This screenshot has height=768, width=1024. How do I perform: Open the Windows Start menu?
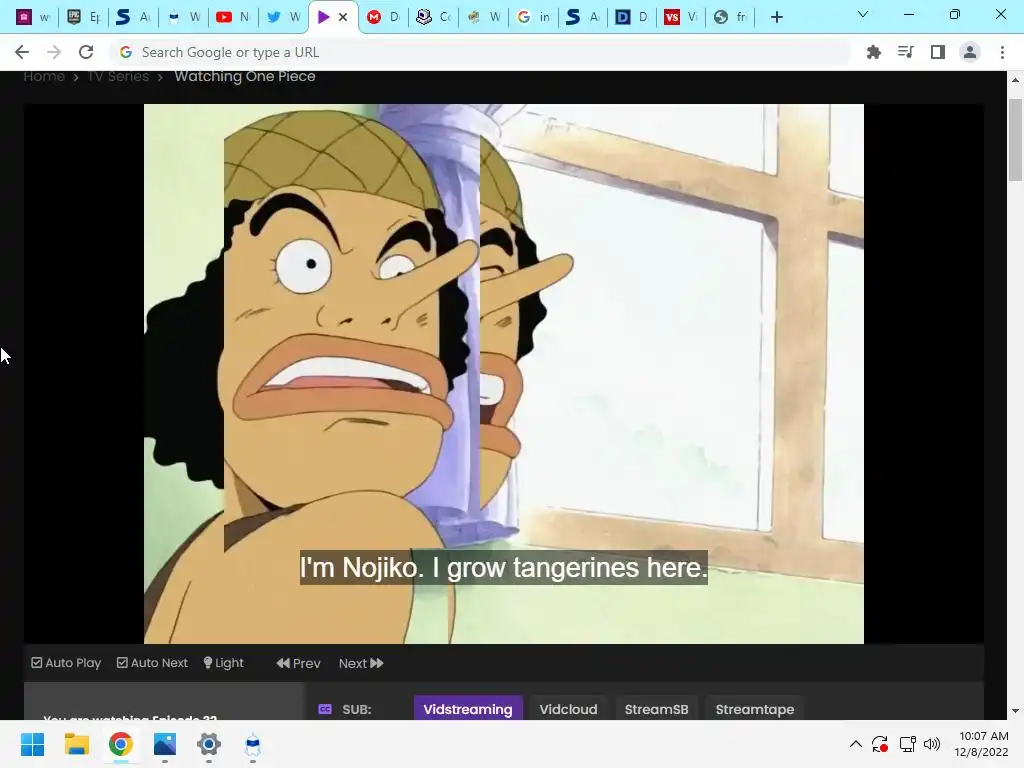[32, 744]
